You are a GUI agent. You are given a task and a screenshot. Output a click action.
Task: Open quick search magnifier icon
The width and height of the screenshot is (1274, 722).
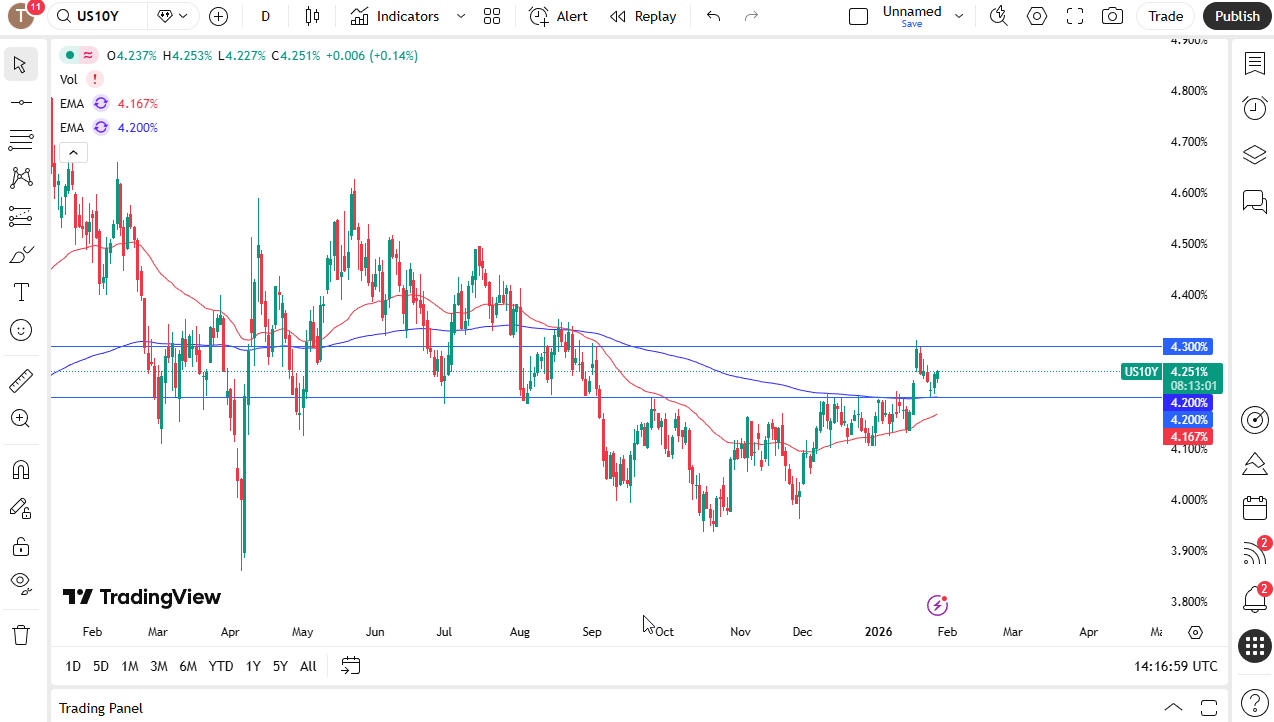(x=998, y=16)
